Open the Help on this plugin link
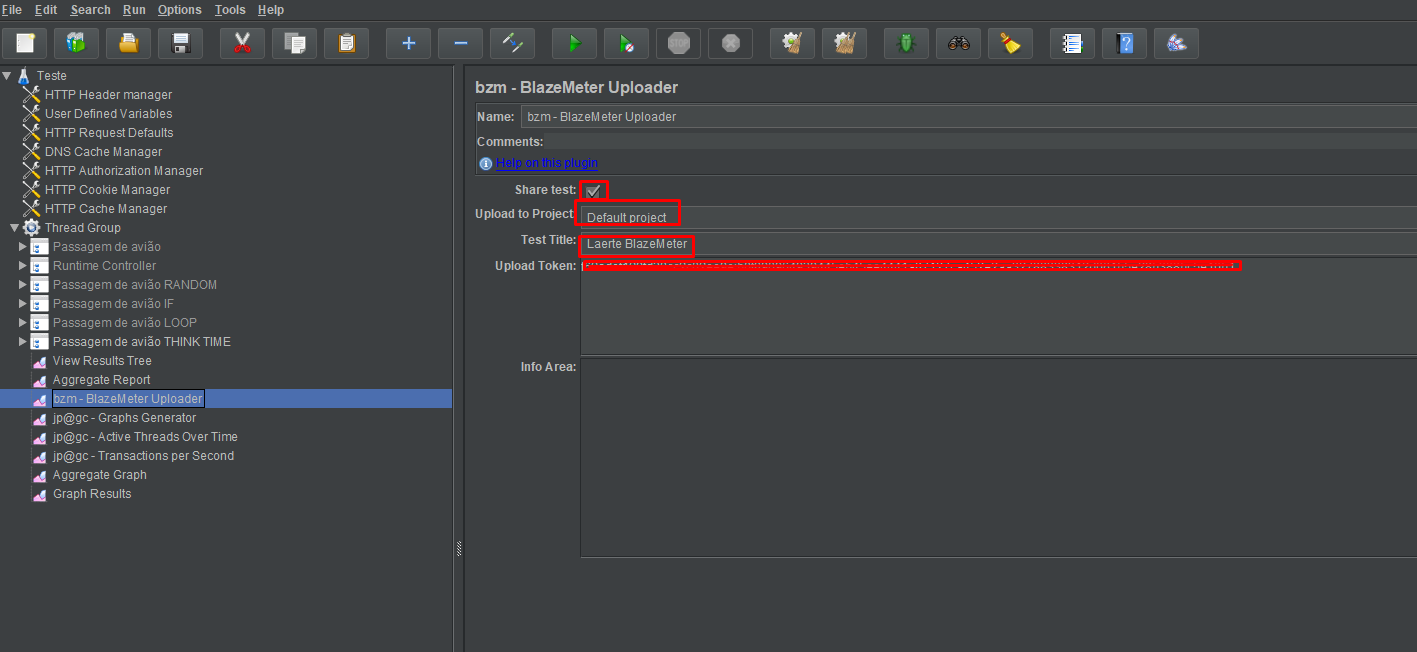This screenshot has height=652, width=1417. tap(547, 163)
